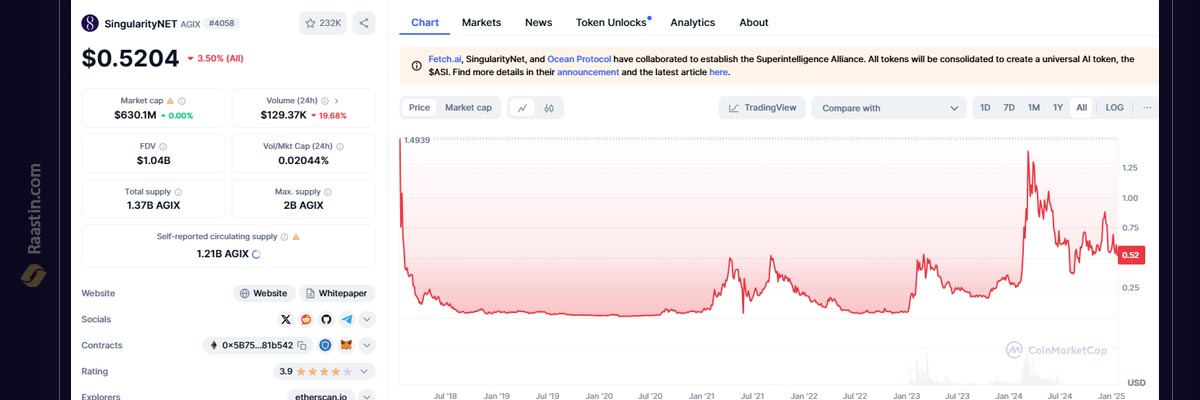Add token to MetaMask fox icon

346,345
